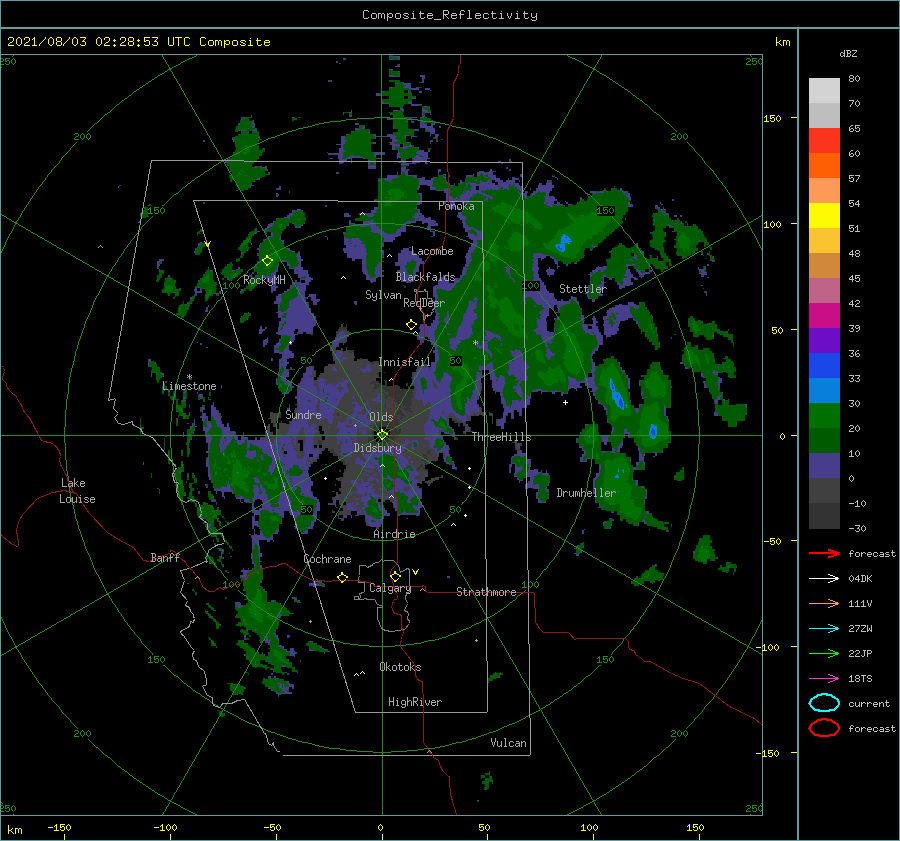Click the Blackfalds map label
The height and width of the screenshot is (841, 900).
(x=425, y=277)
